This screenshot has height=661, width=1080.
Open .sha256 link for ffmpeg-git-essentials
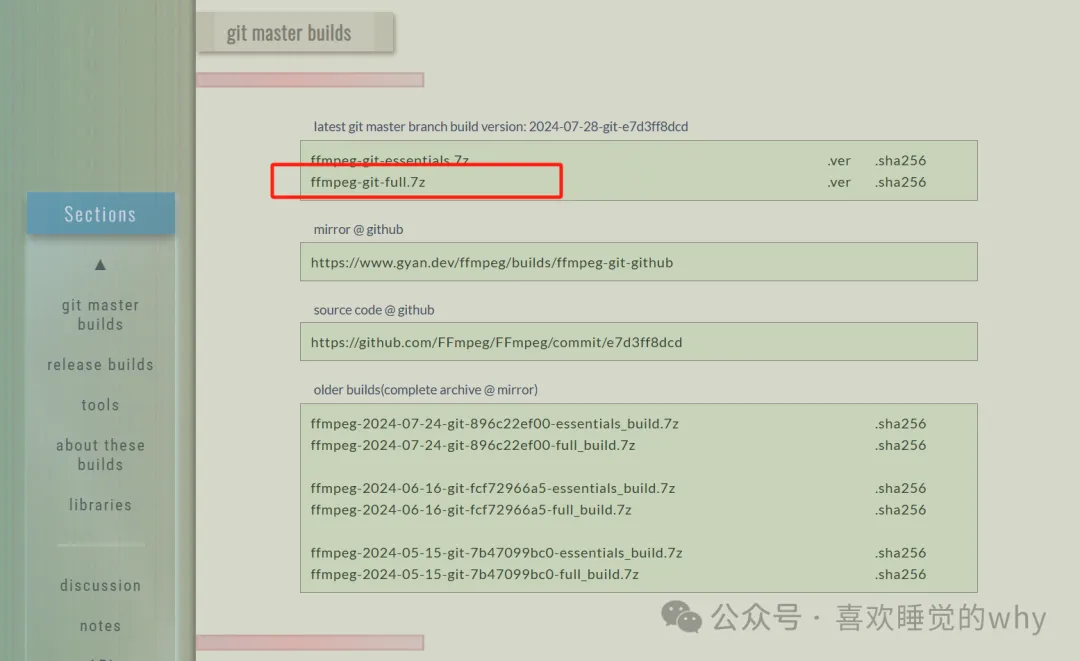point(900,160)
